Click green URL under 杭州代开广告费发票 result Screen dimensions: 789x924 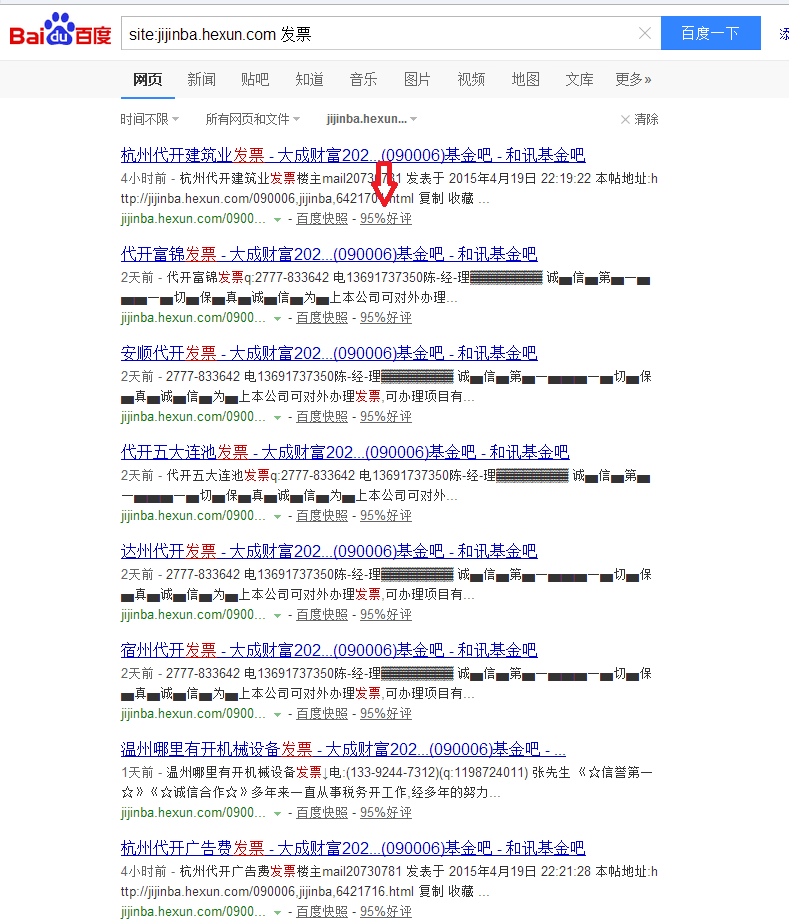click(193, 912)
